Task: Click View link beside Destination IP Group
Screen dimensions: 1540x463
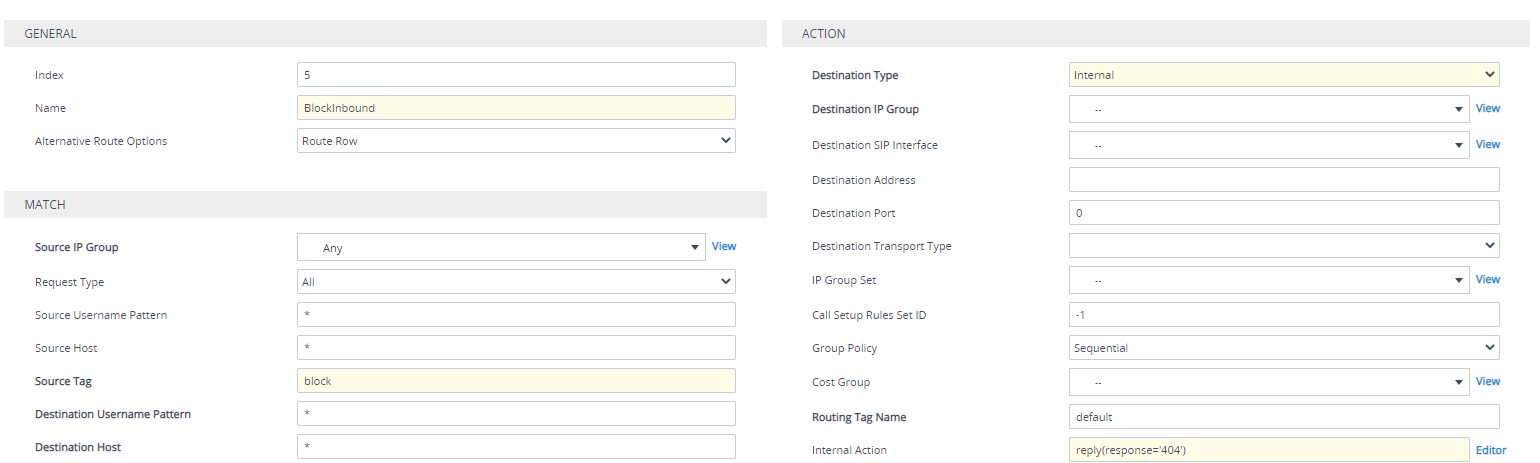Action: pyautogui.click(x=1487, y=108)
